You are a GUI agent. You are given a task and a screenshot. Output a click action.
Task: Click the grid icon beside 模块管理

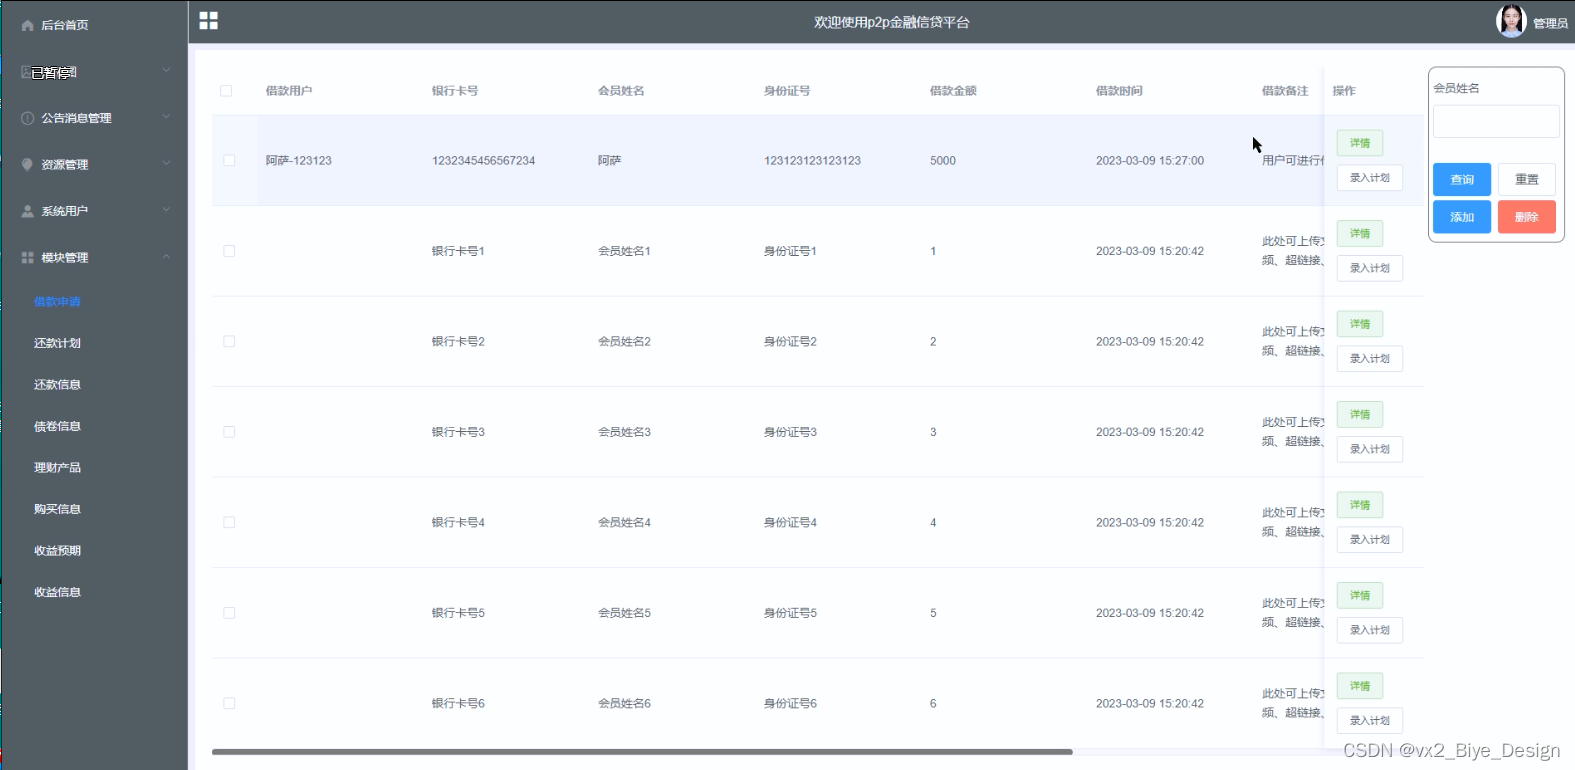click(x=28, y=258)
